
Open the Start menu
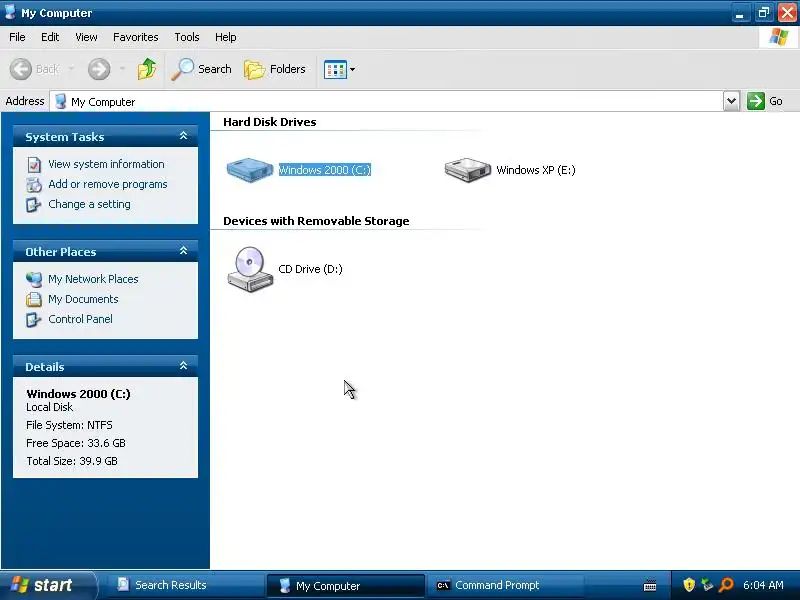[x=48, y=585]
